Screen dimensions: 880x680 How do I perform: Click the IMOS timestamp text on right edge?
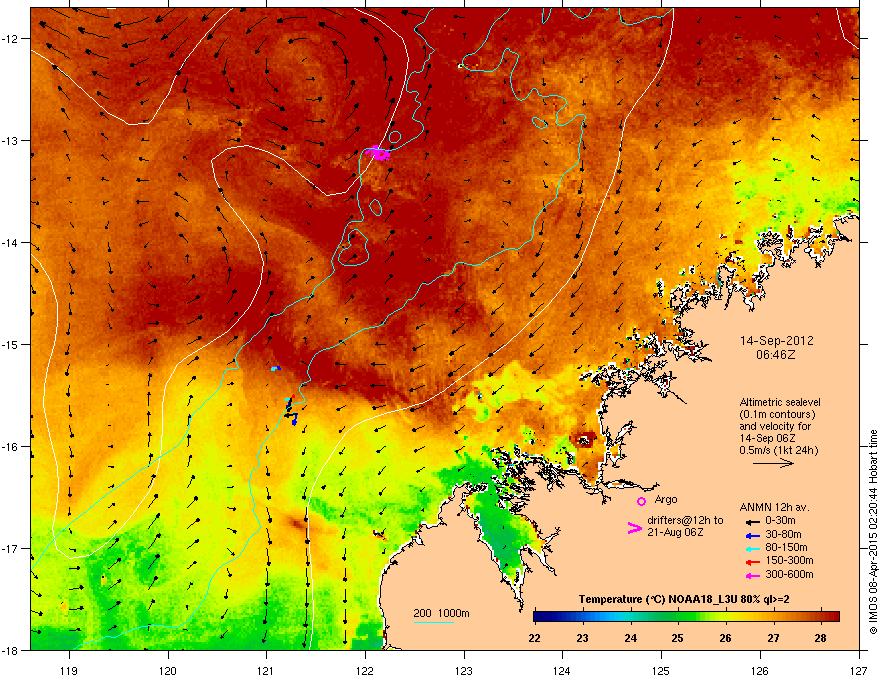(x=873, y=532)
